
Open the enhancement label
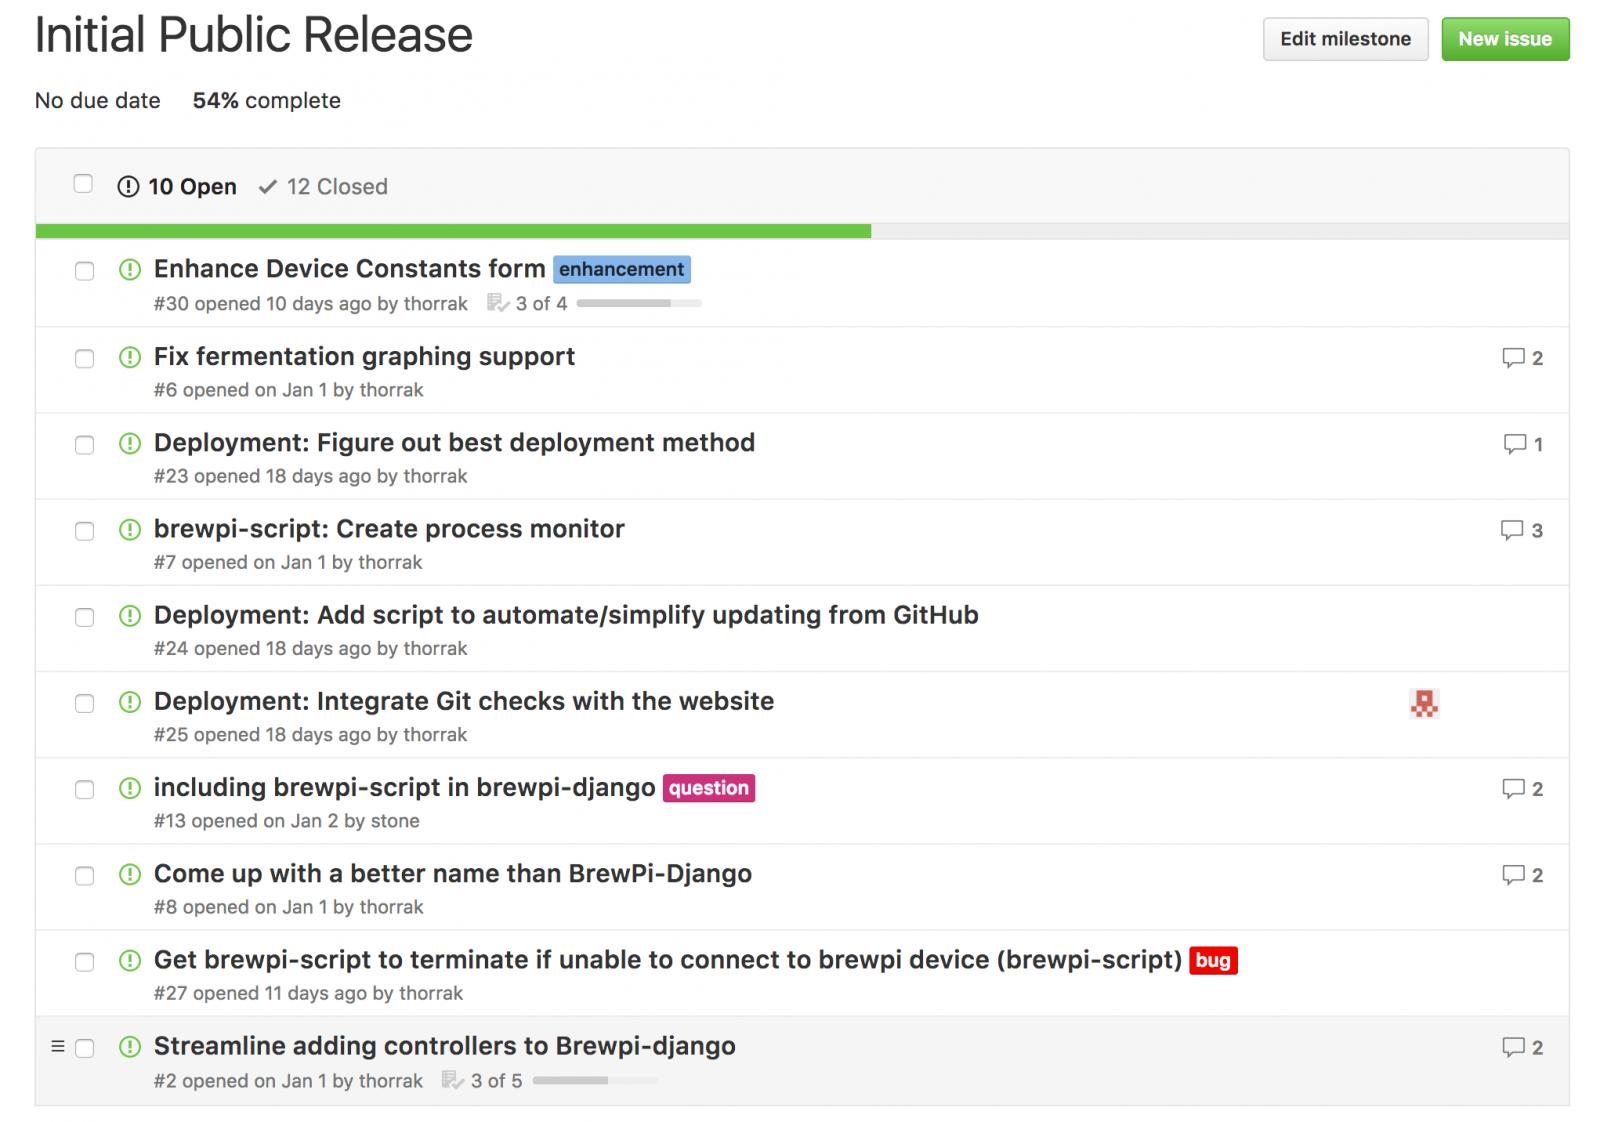coord(622,270)
